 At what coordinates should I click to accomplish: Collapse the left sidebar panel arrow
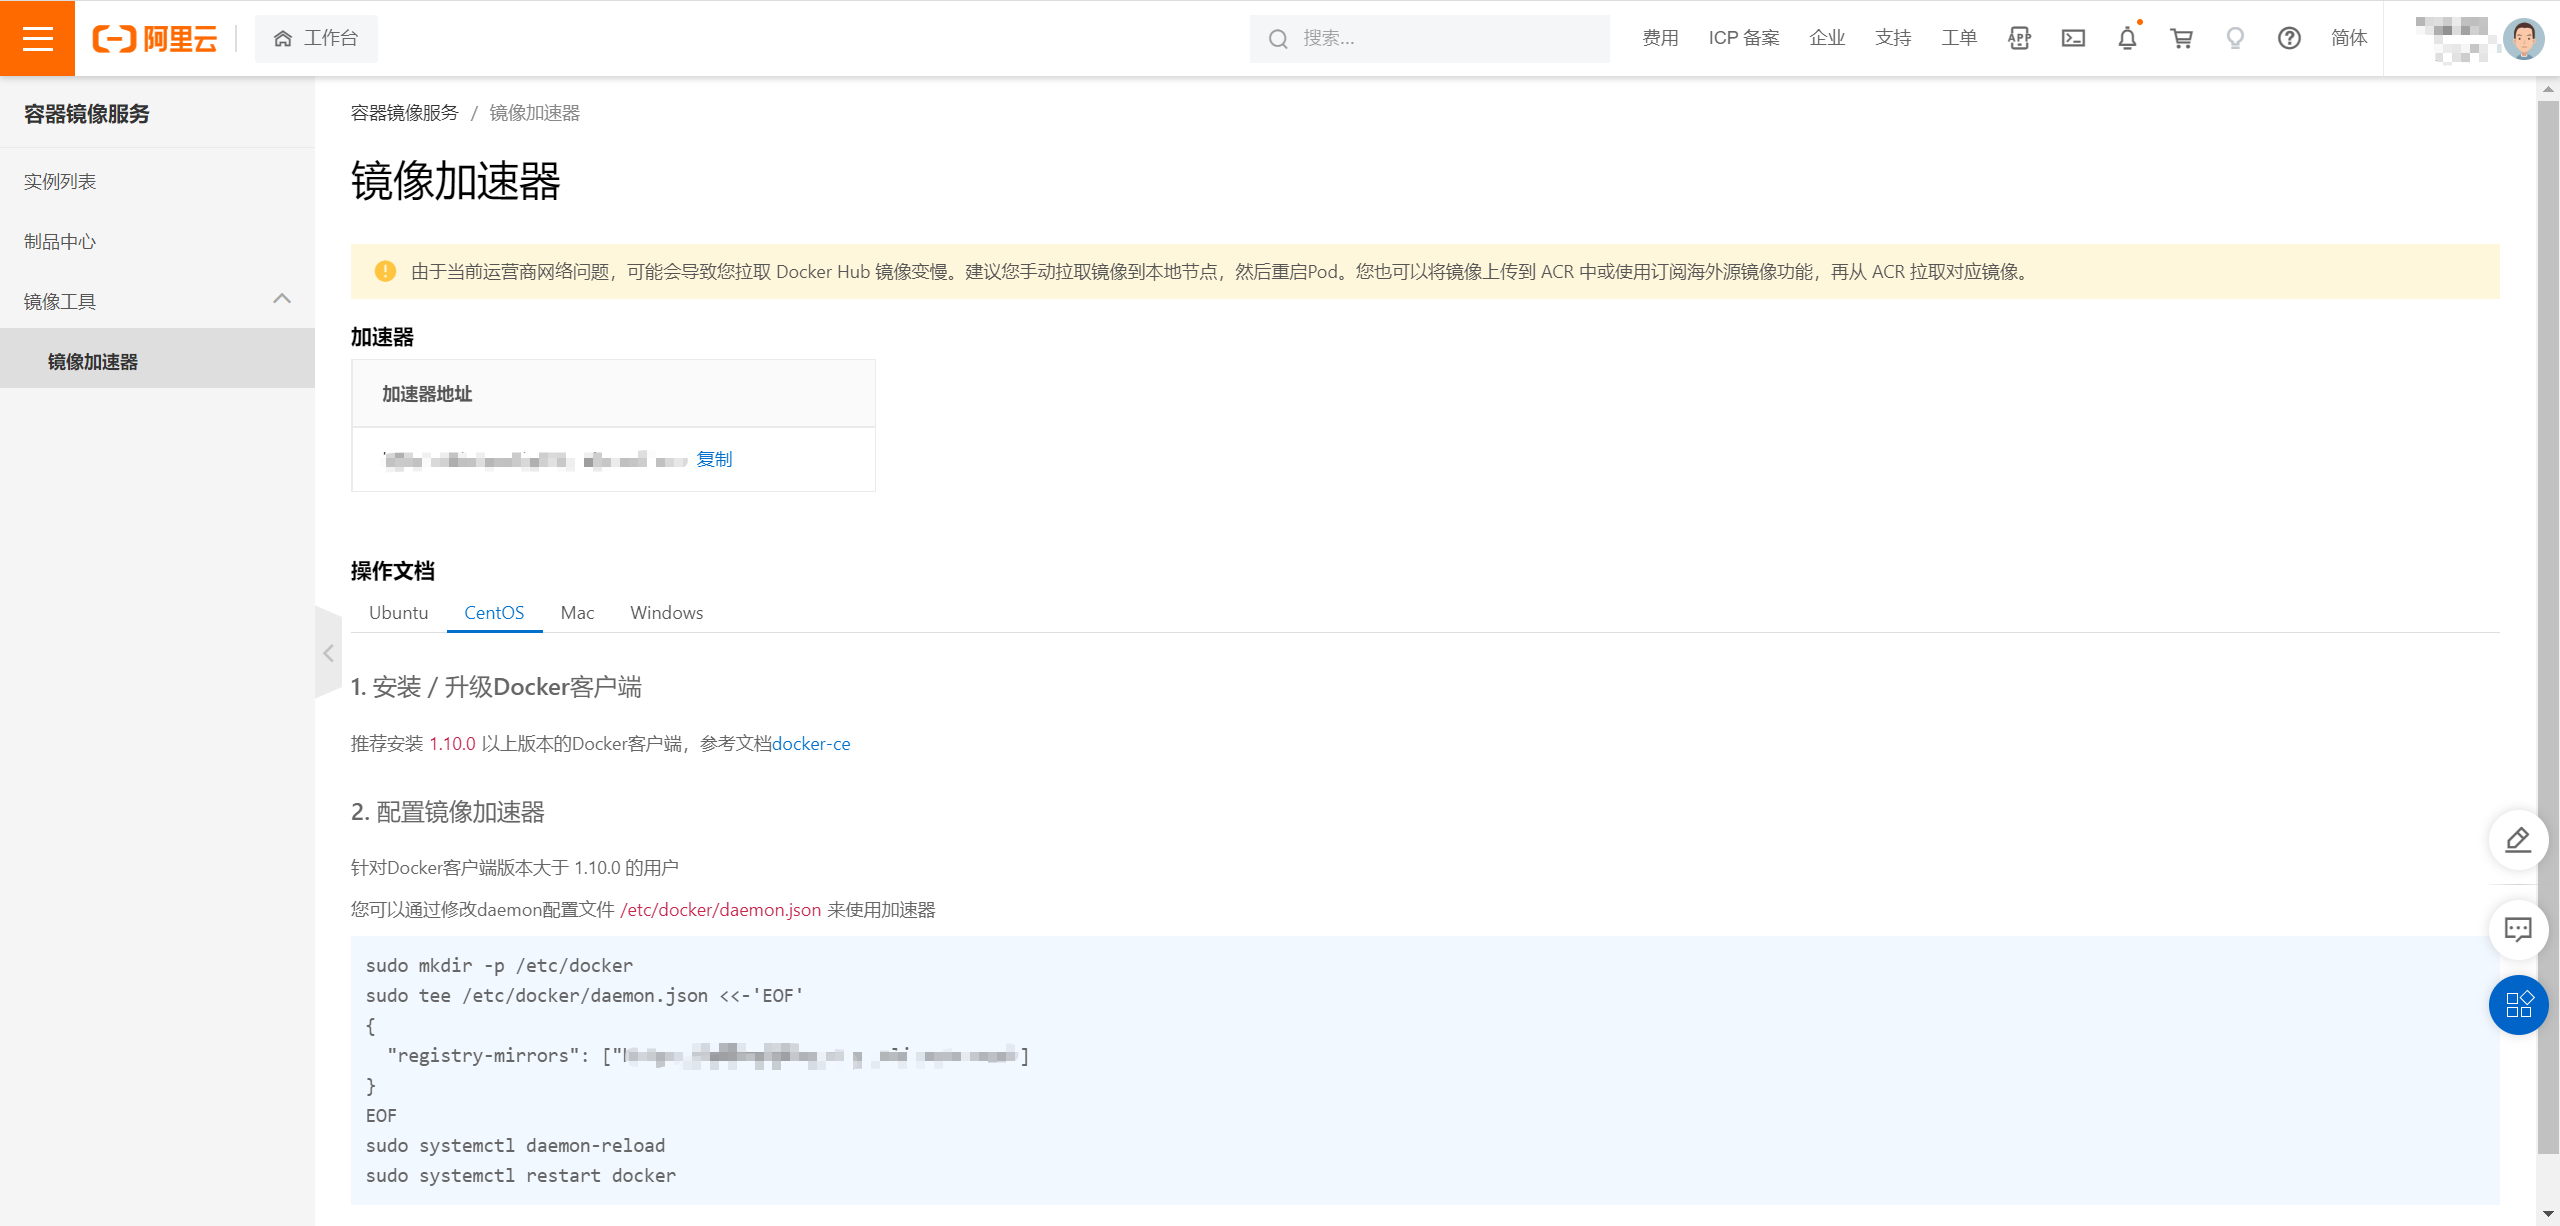click(x=328, y=653)
